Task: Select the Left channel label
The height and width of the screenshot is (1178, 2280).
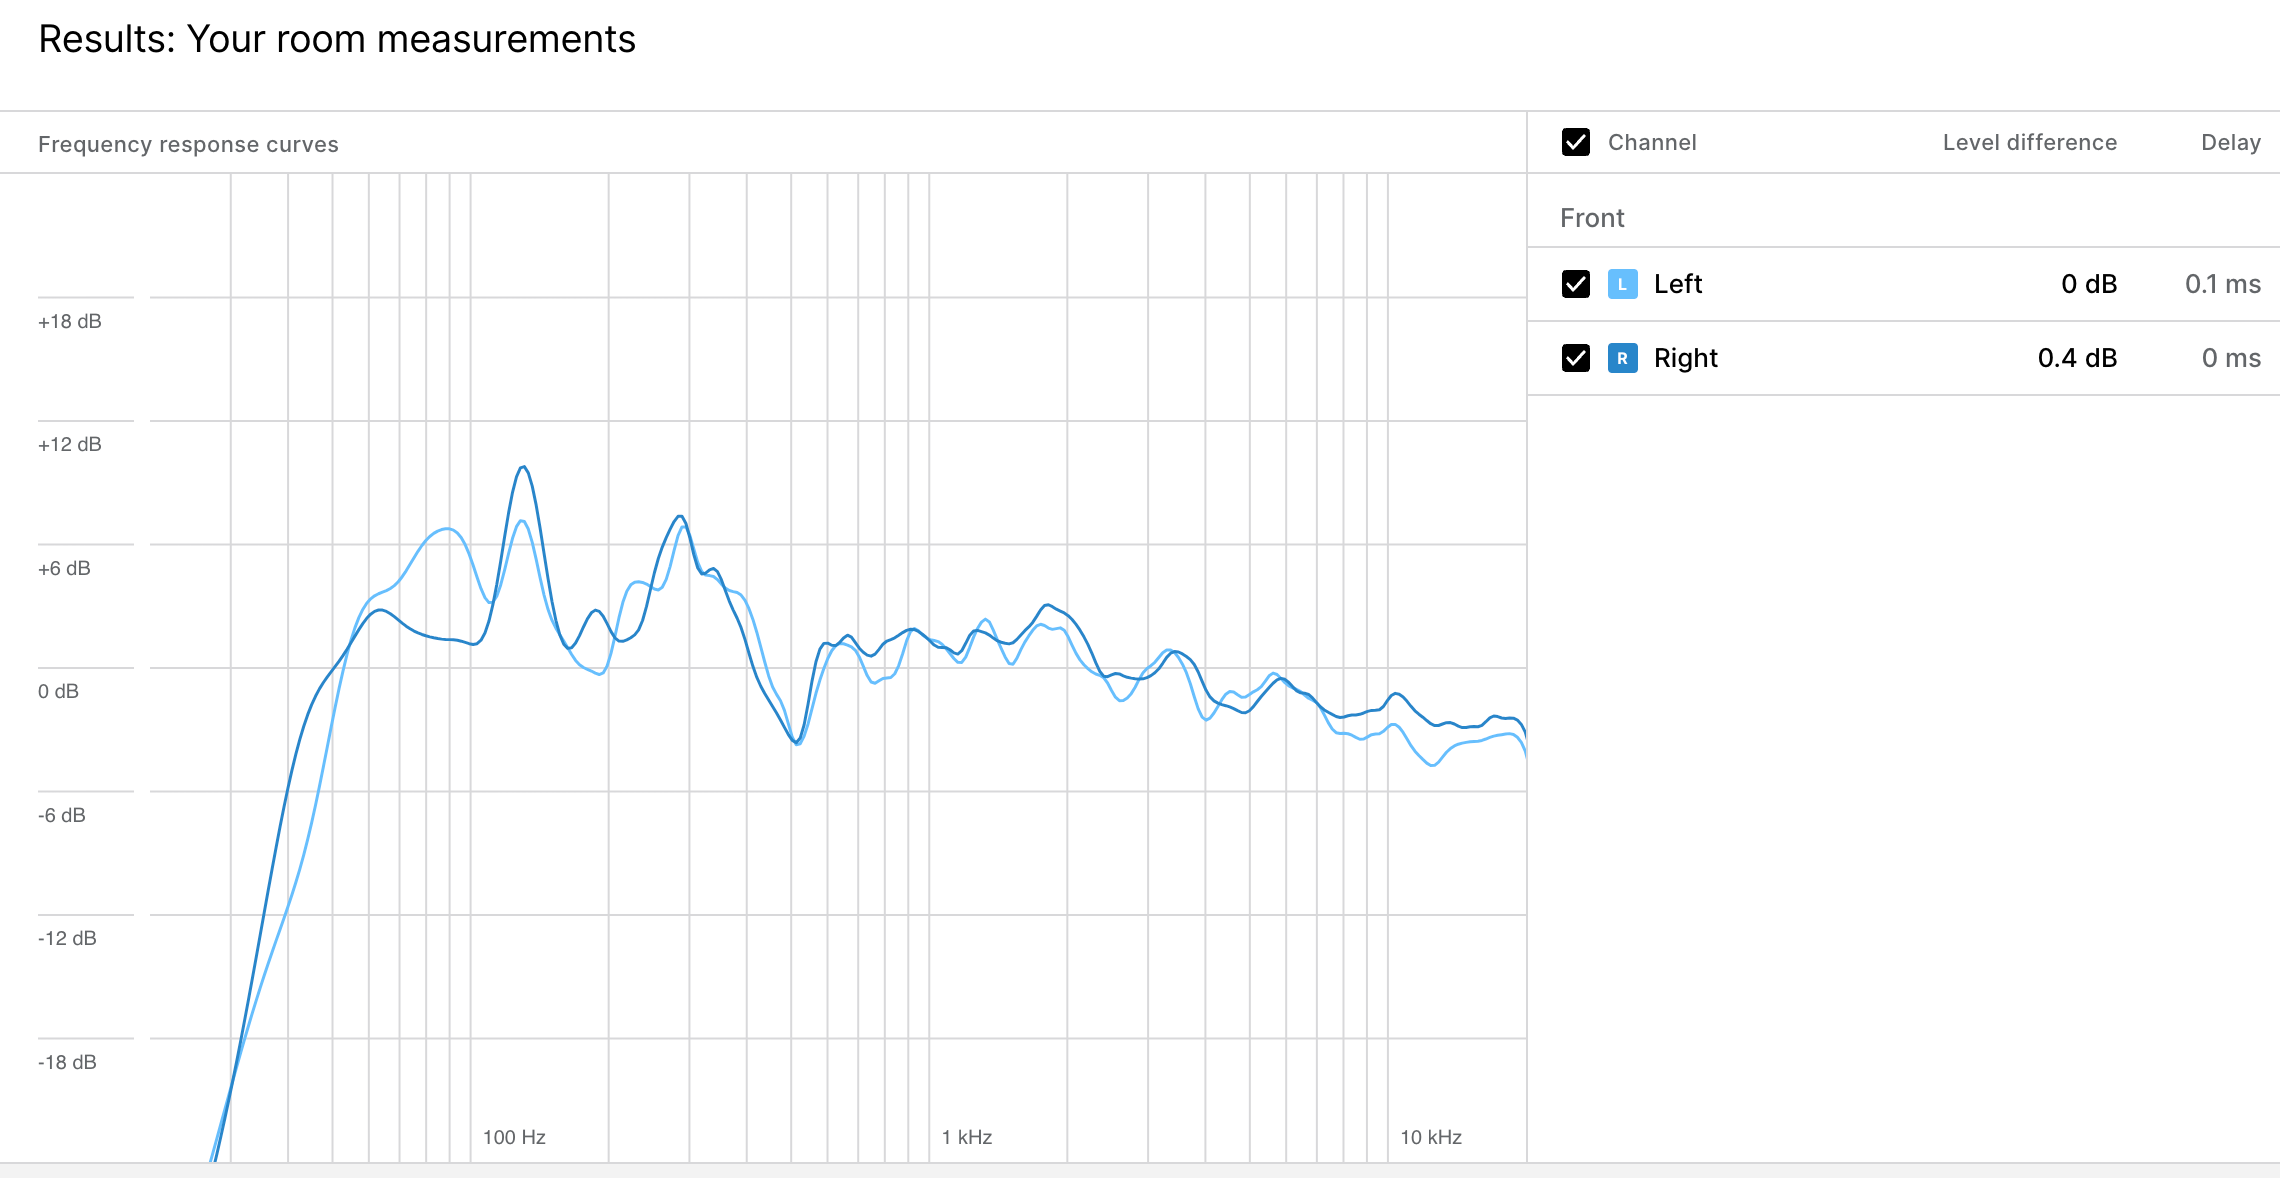Action: click(x=1677, y=284)
